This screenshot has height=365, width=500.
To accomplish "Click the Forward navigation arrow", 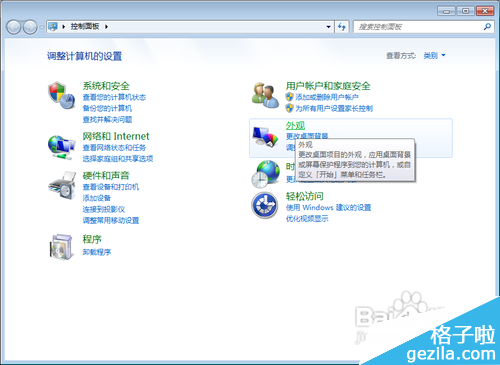I will tap(30, 27).
